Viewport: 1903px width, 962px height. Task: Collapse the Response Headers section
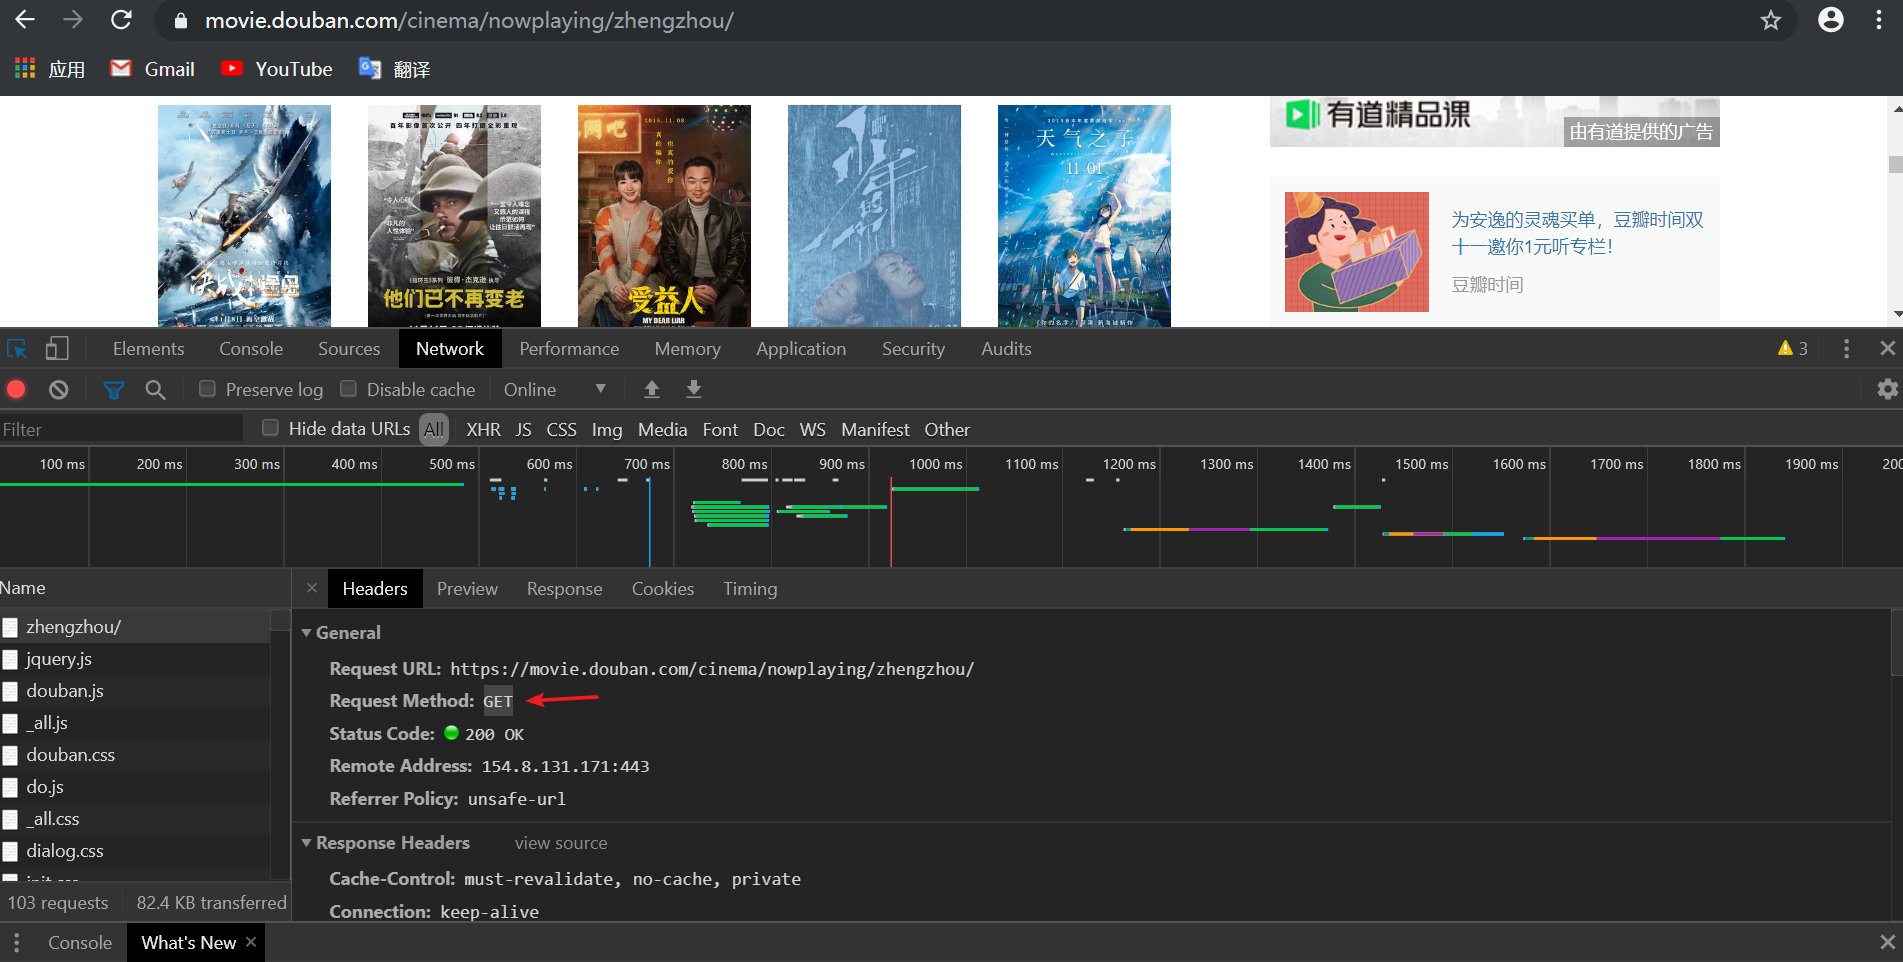point(307,843)
